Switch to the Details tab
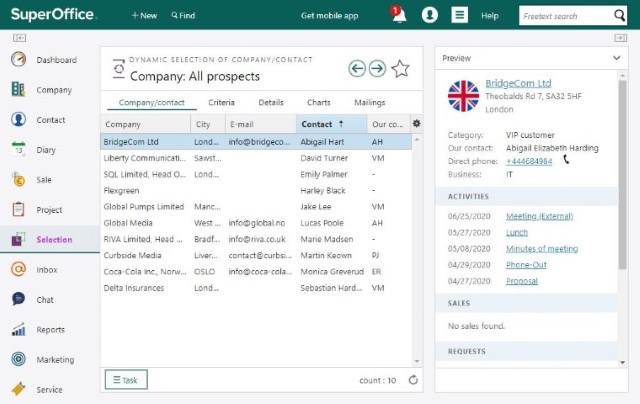This screenshot has width=640, height=404. click(x=271, y=102)
